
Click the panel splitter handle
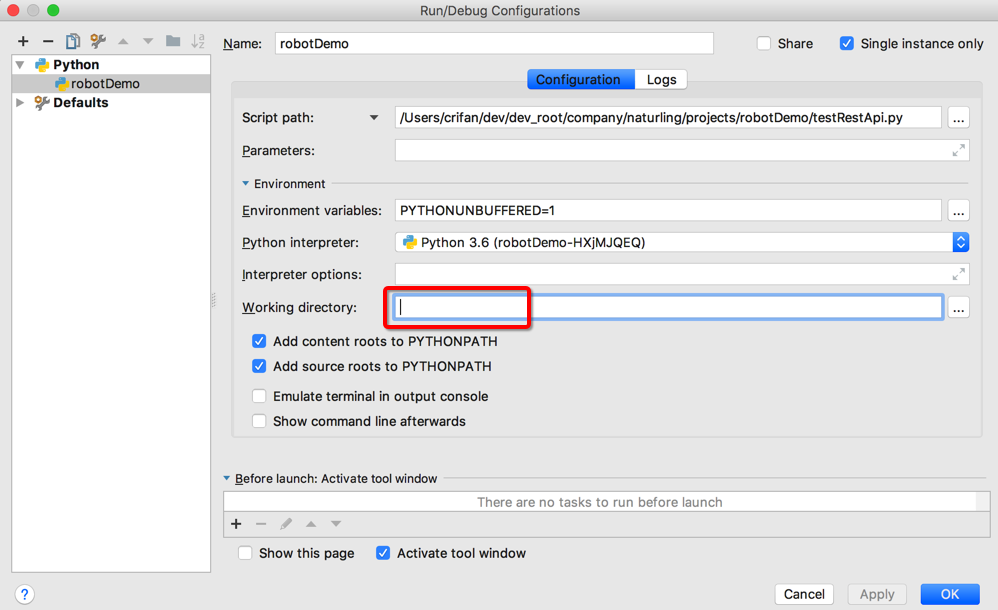[213, 301]
